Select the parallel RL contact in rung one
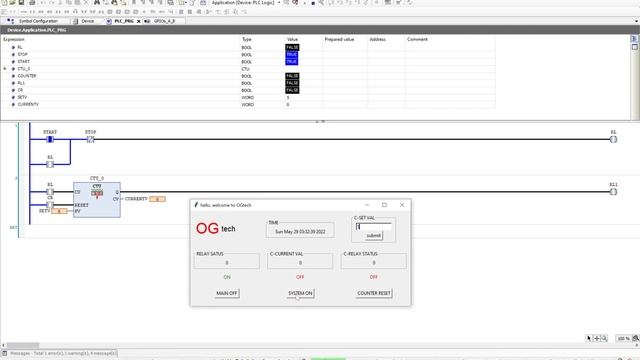 50,164
